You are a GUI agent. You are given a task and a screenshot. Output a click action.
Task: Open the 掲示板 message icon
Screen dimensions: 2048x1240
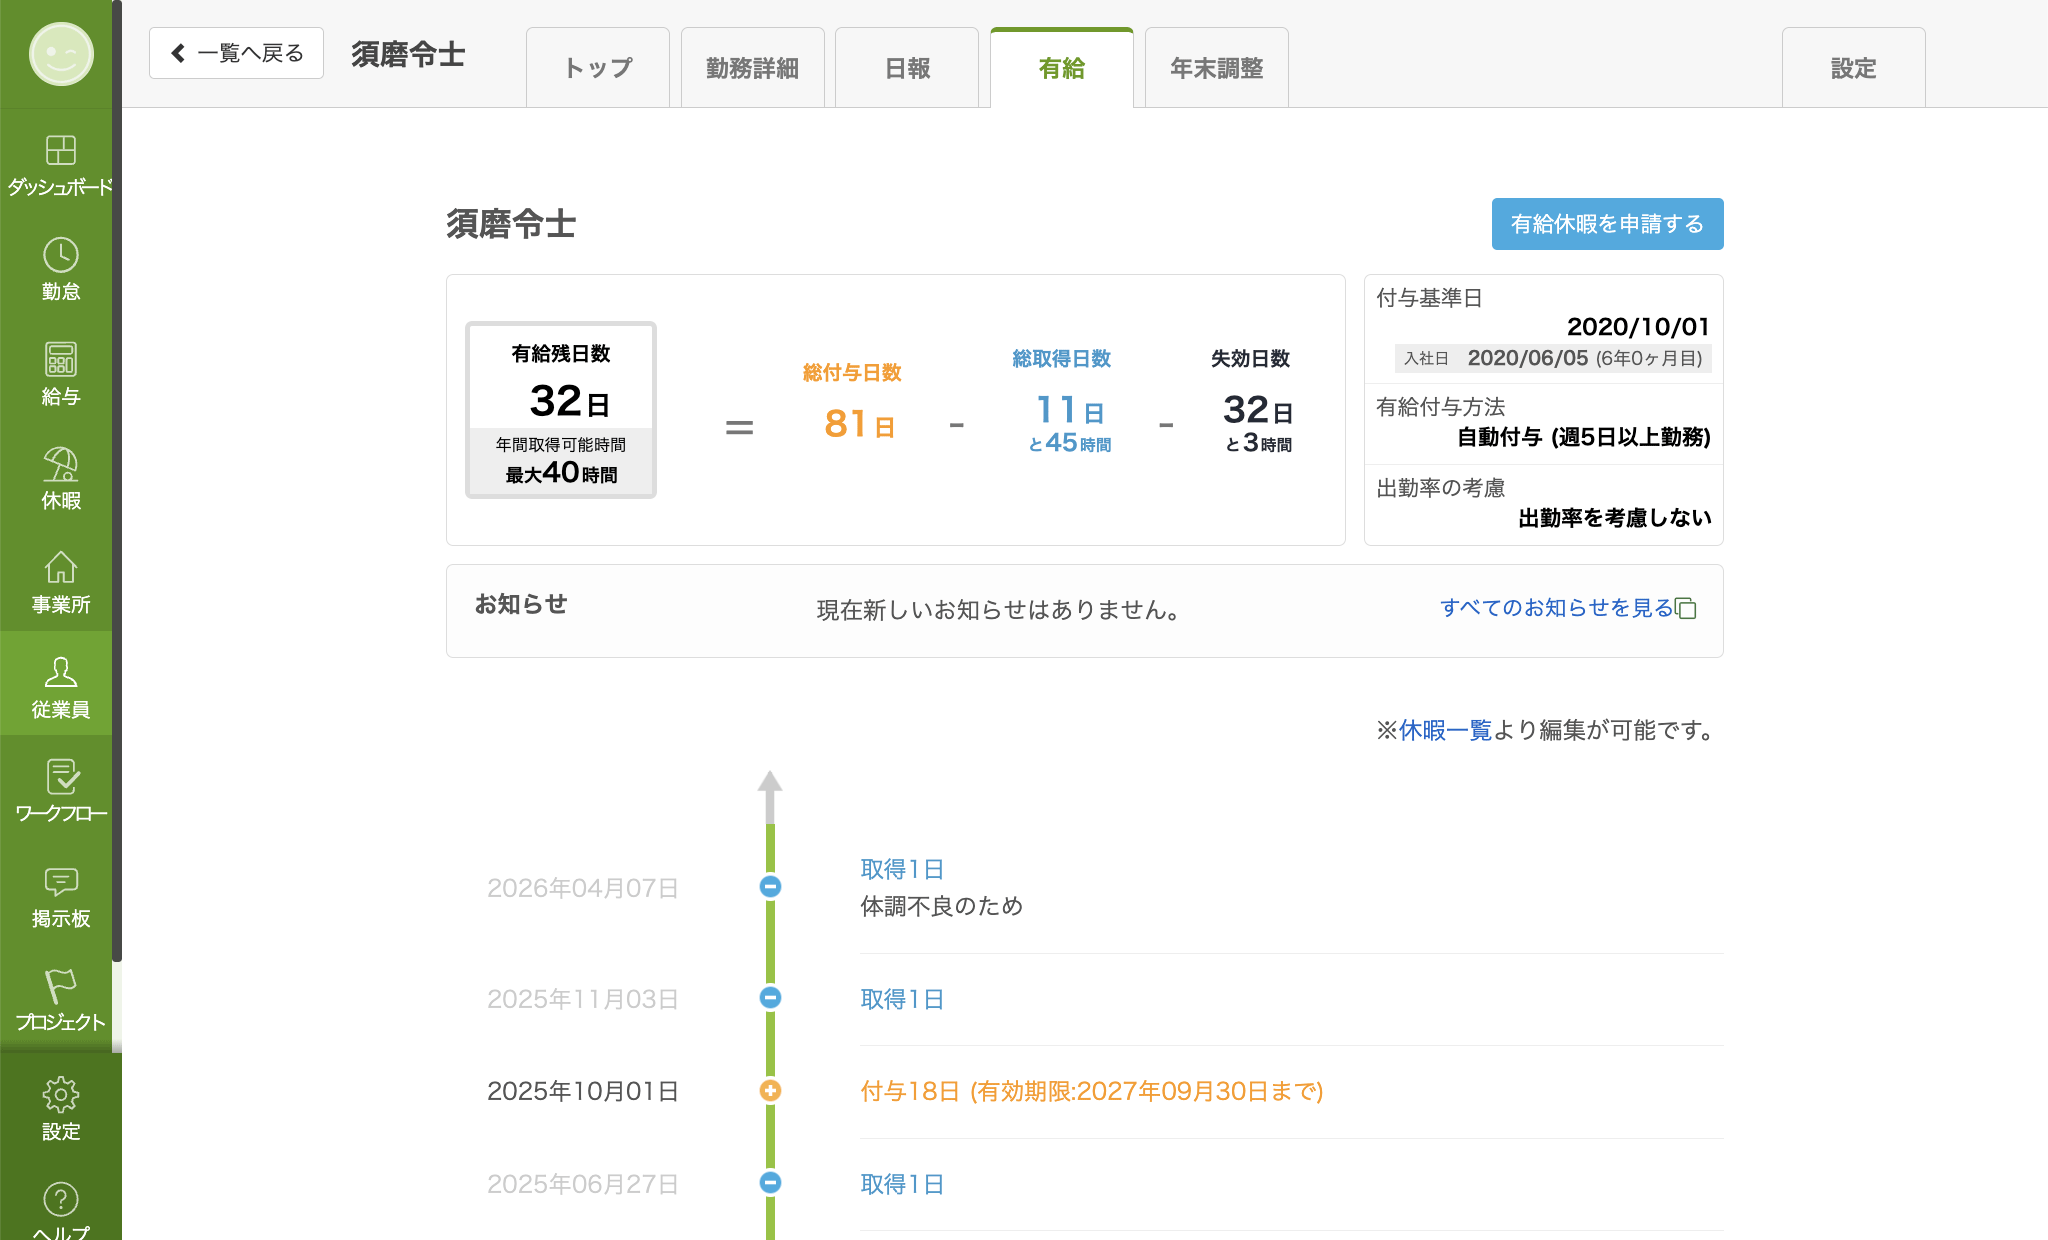[60, 881]
